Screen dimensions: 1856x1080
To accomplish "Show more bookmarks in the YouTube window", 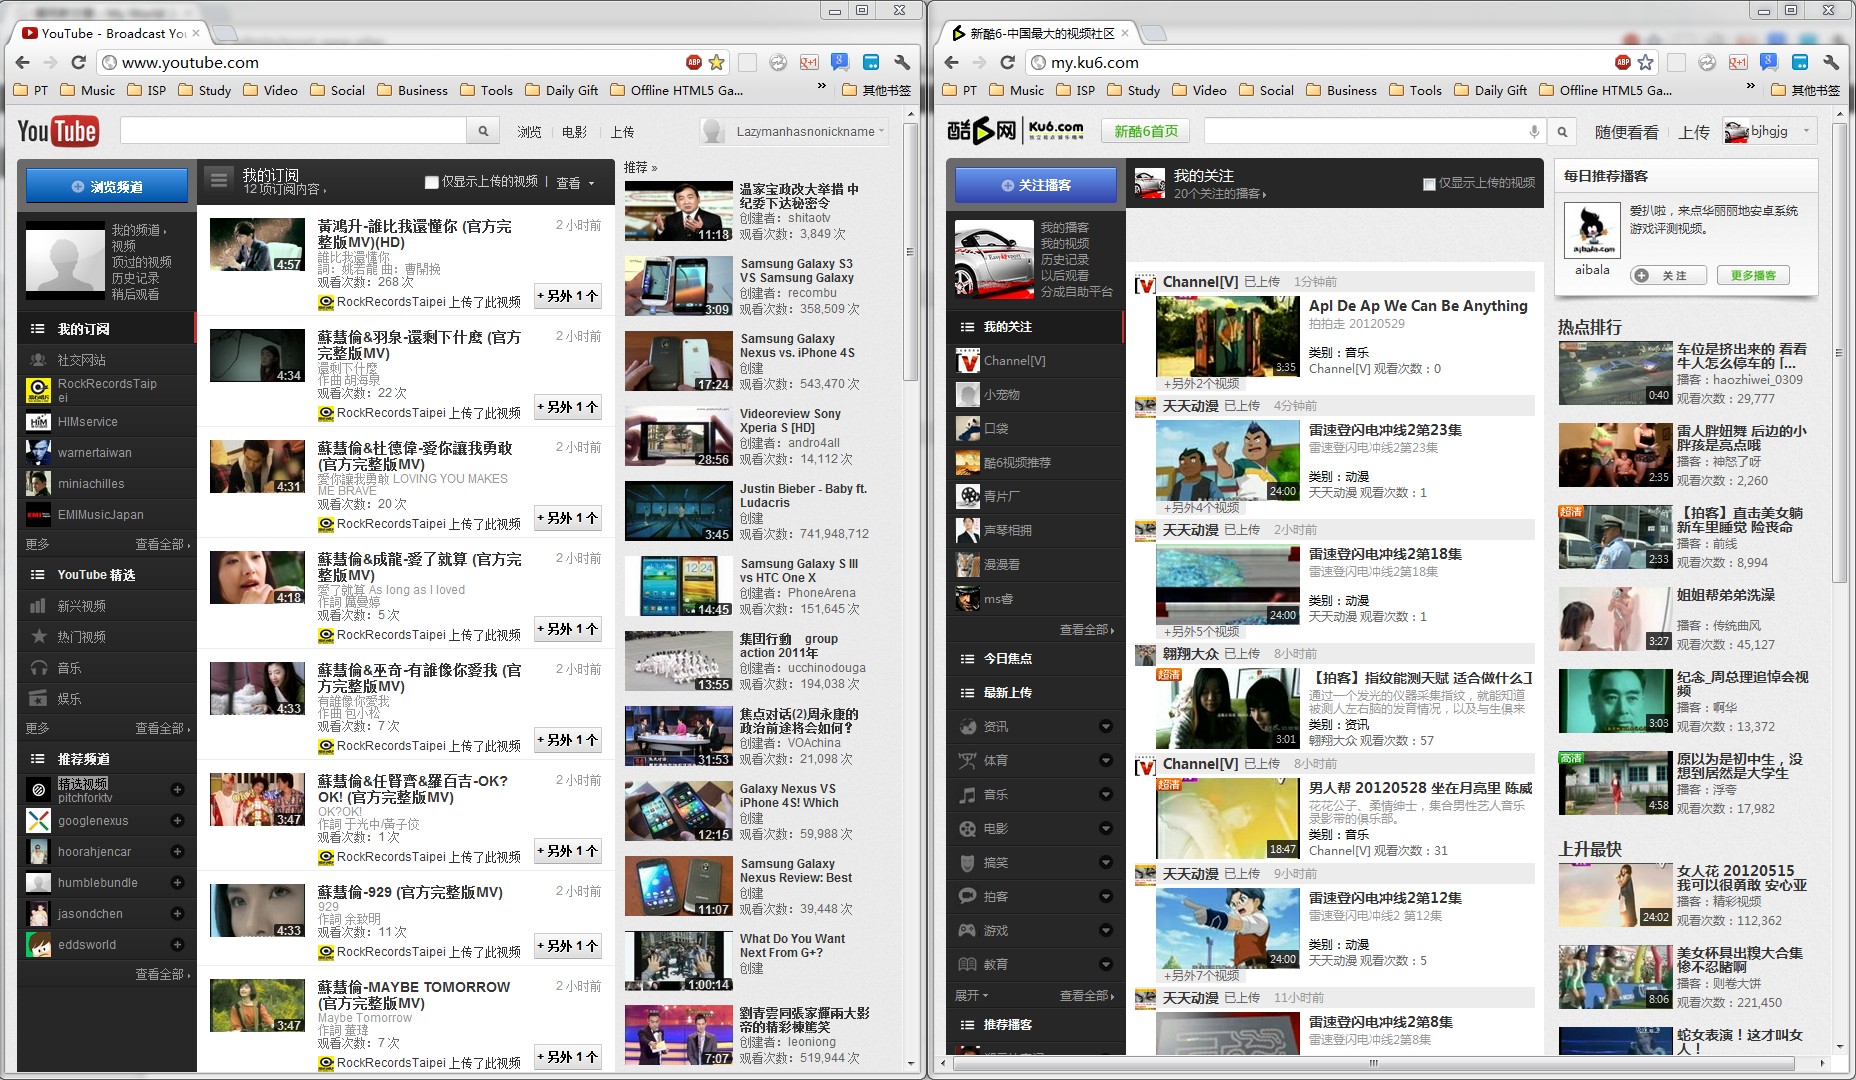I will coord(821,88).
